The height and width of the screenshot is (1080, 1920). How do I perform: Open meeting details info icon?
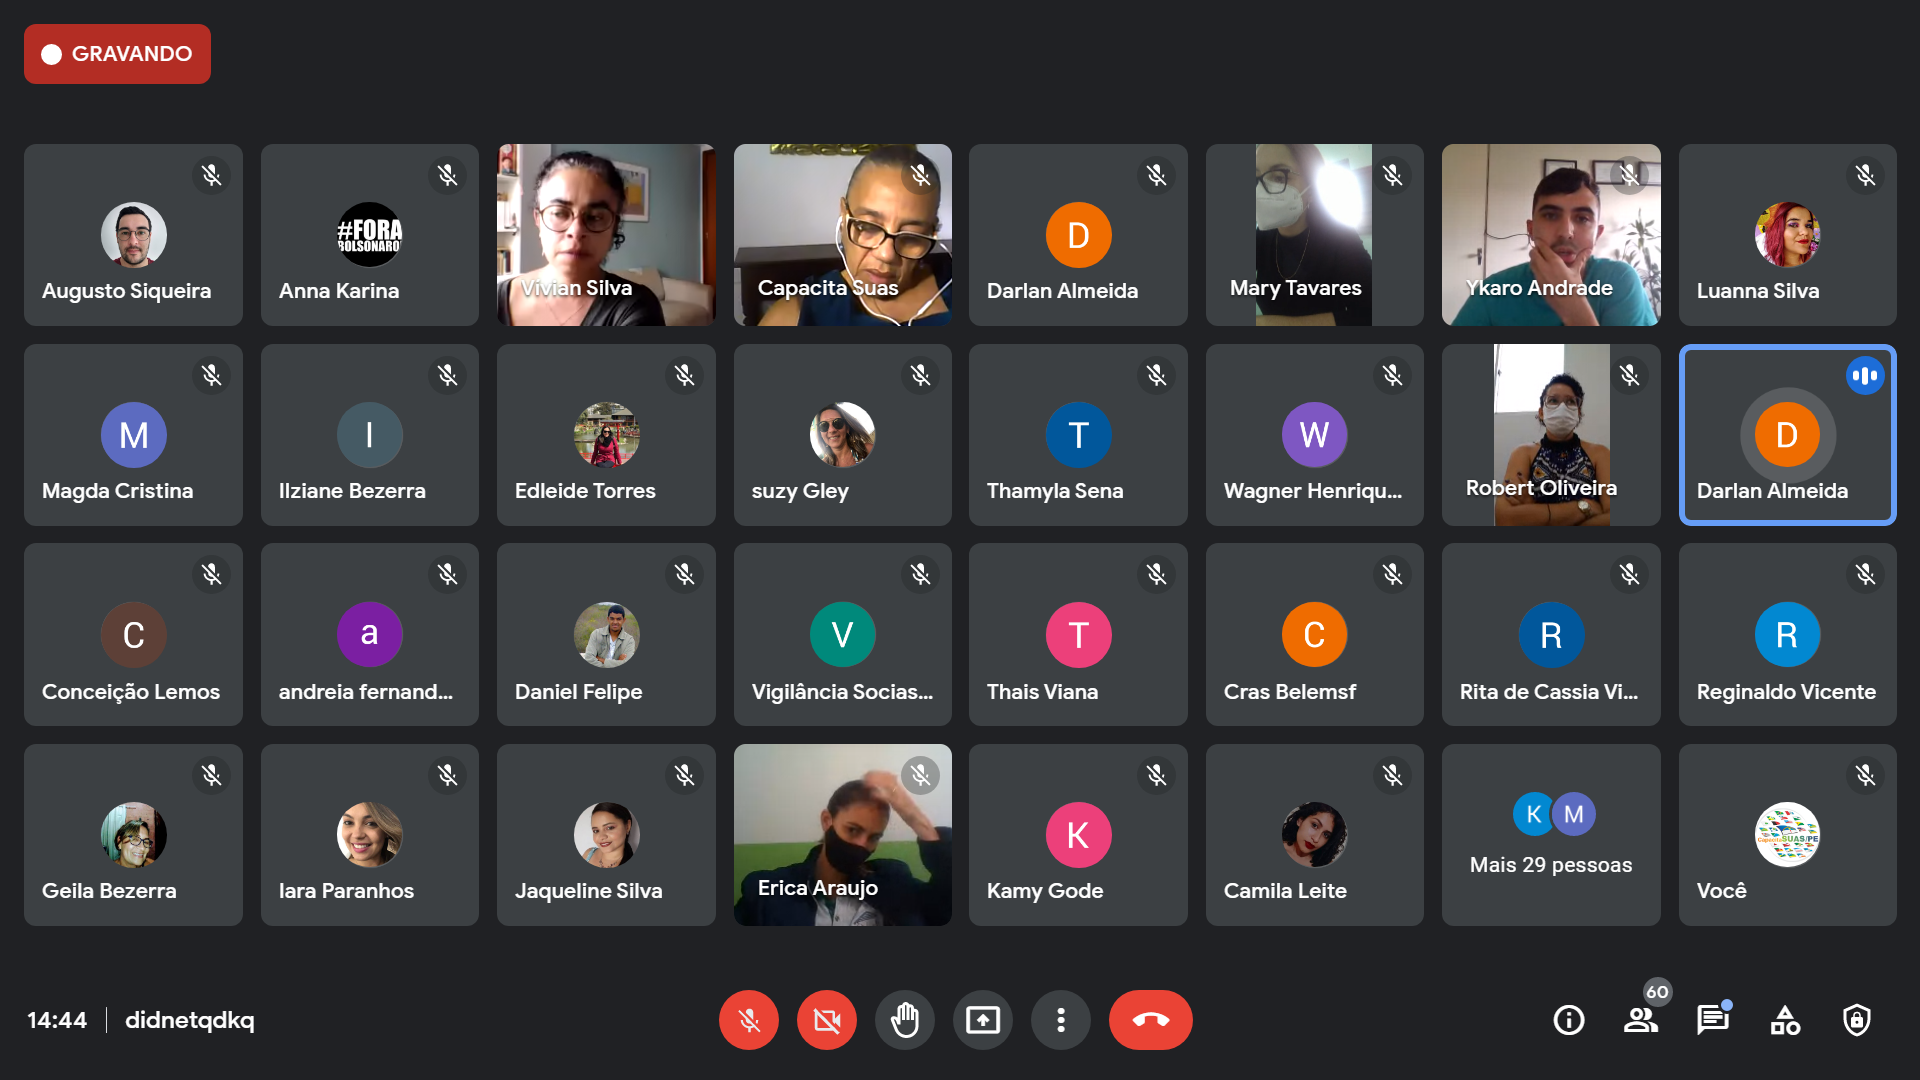pos(1568,1020)
